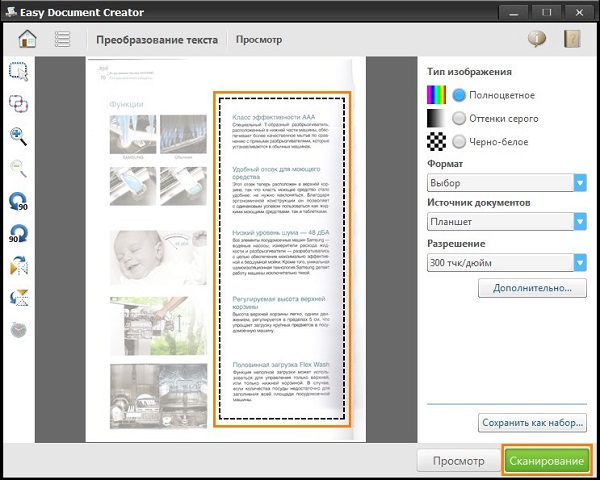Click the Дополнительно... button
Screen dimensions: 600x480
click(x=531, y=289)
